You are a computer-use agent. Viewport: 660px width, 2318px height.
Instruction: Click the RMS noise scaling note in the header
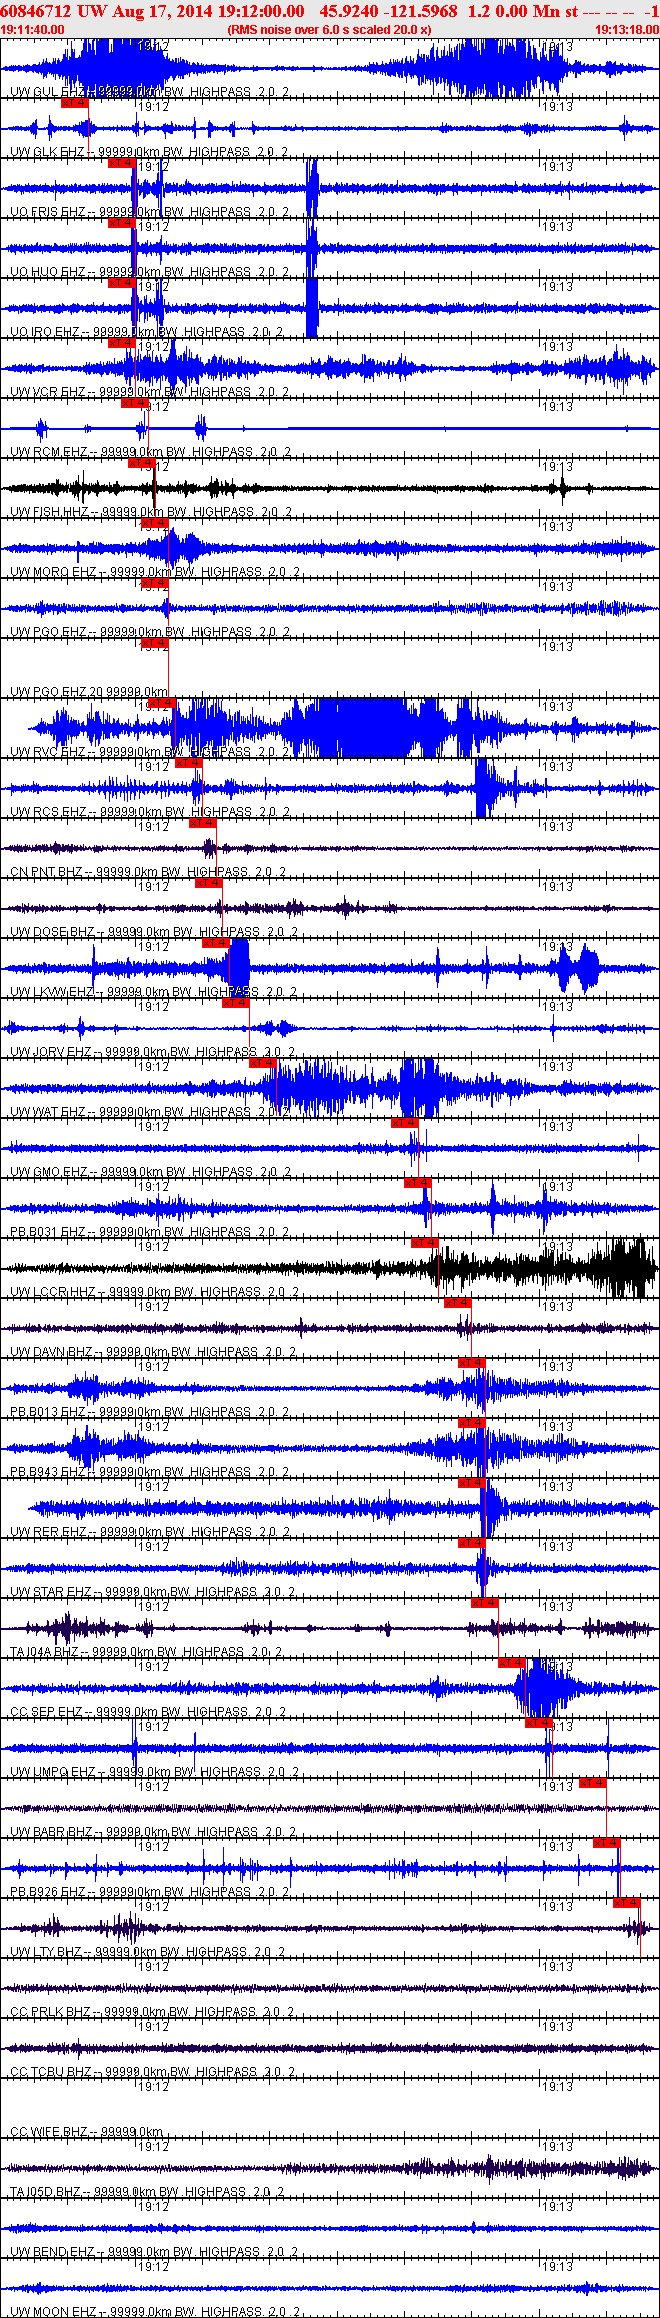329,30
